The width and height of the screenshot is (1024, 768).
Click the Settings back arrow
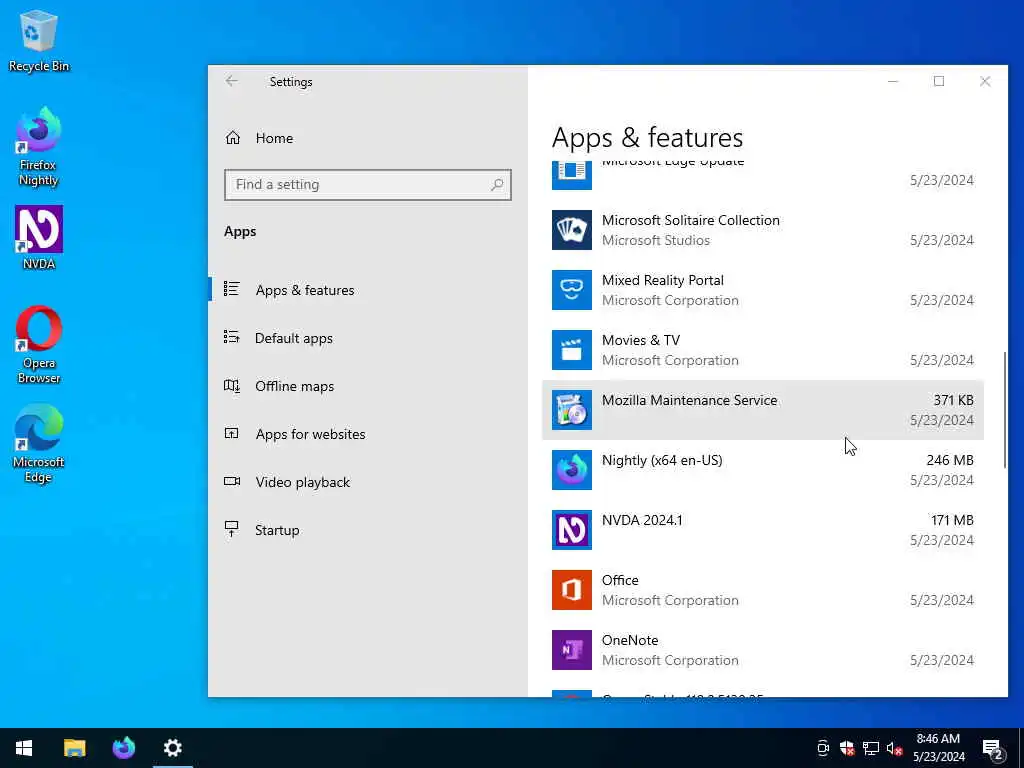coord(231,81)
